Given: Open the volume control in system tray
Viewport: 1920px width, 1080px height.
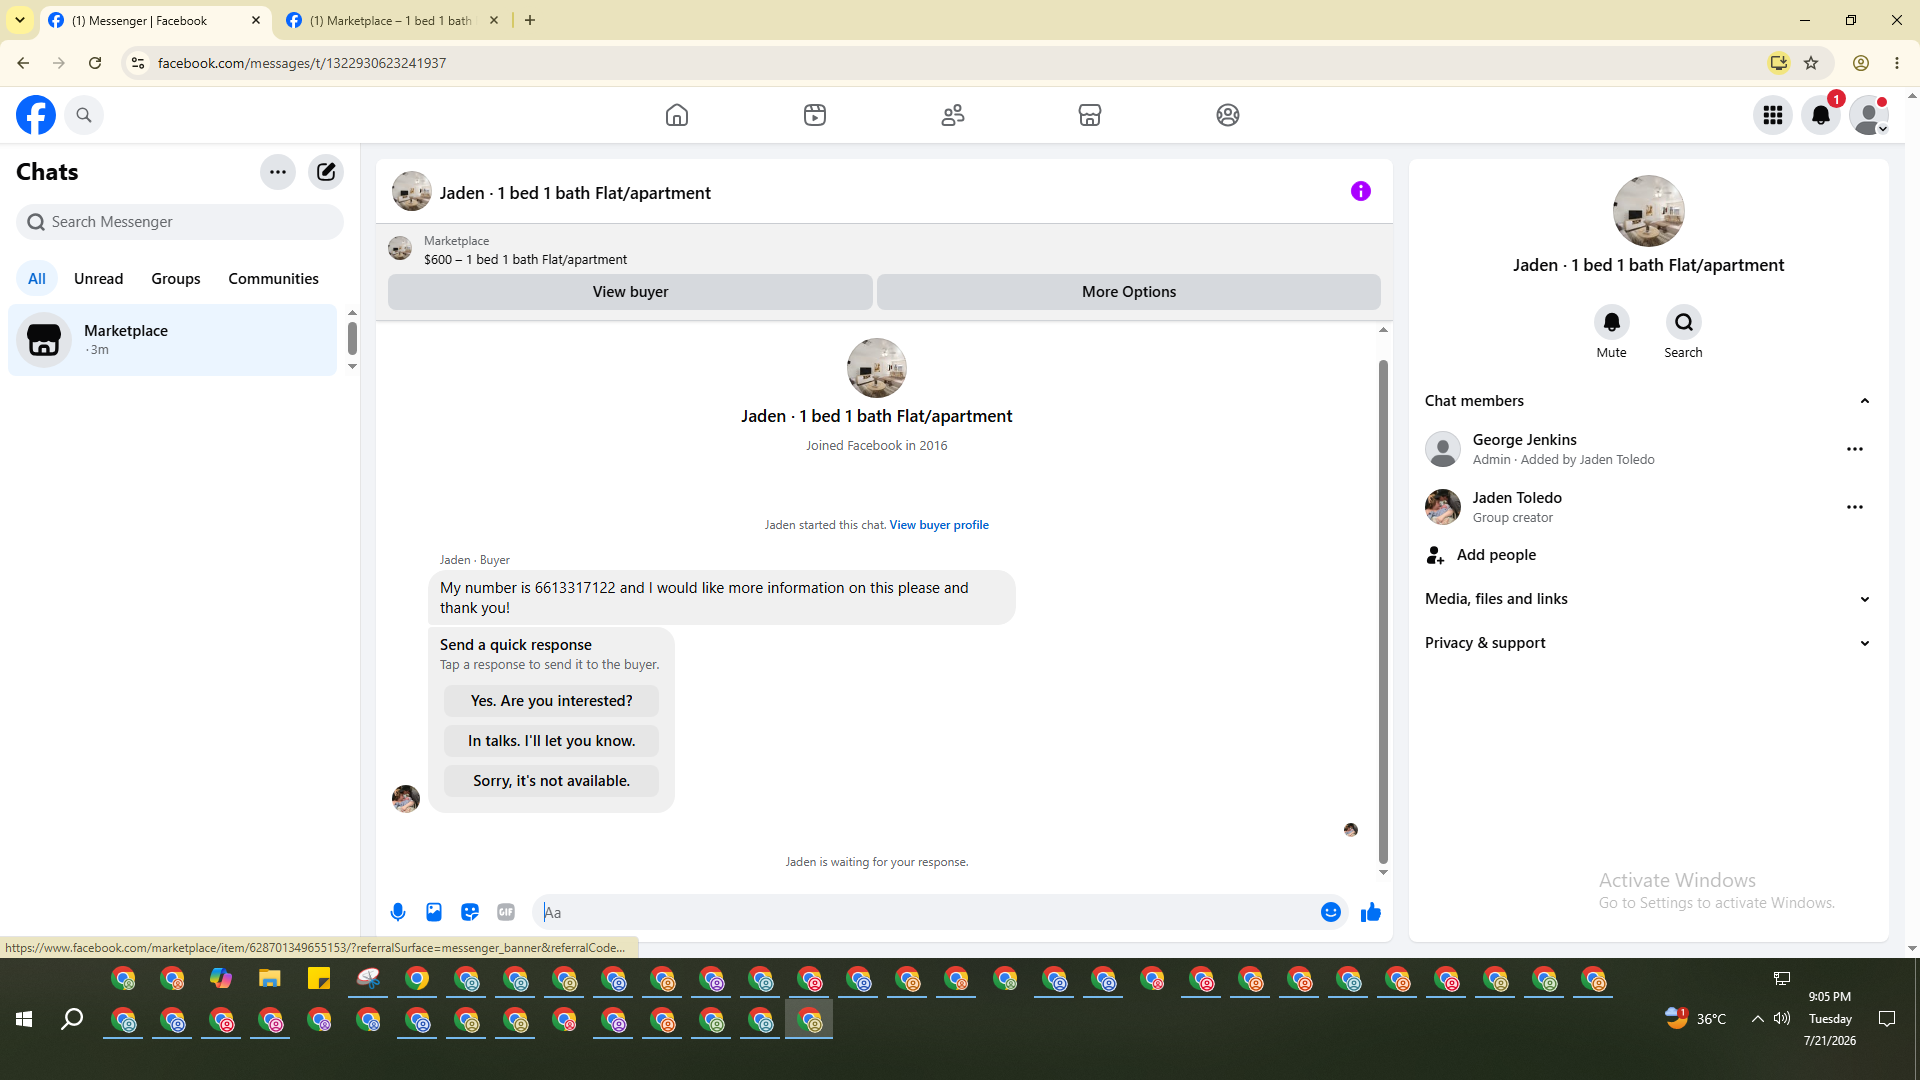Looking at the screenshot, I should coord(1782,1019).
